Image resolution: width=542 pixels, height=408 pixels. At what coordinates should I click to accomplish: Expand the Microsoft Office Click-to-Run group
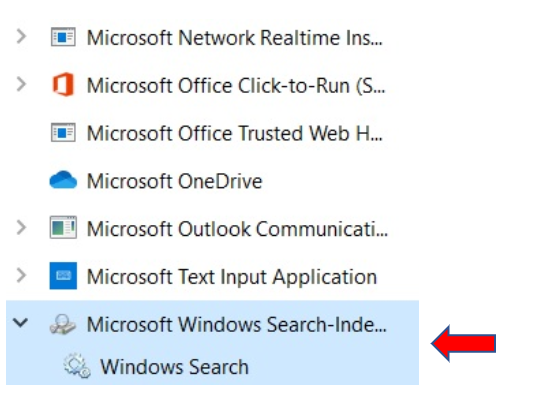pos(21,84)
